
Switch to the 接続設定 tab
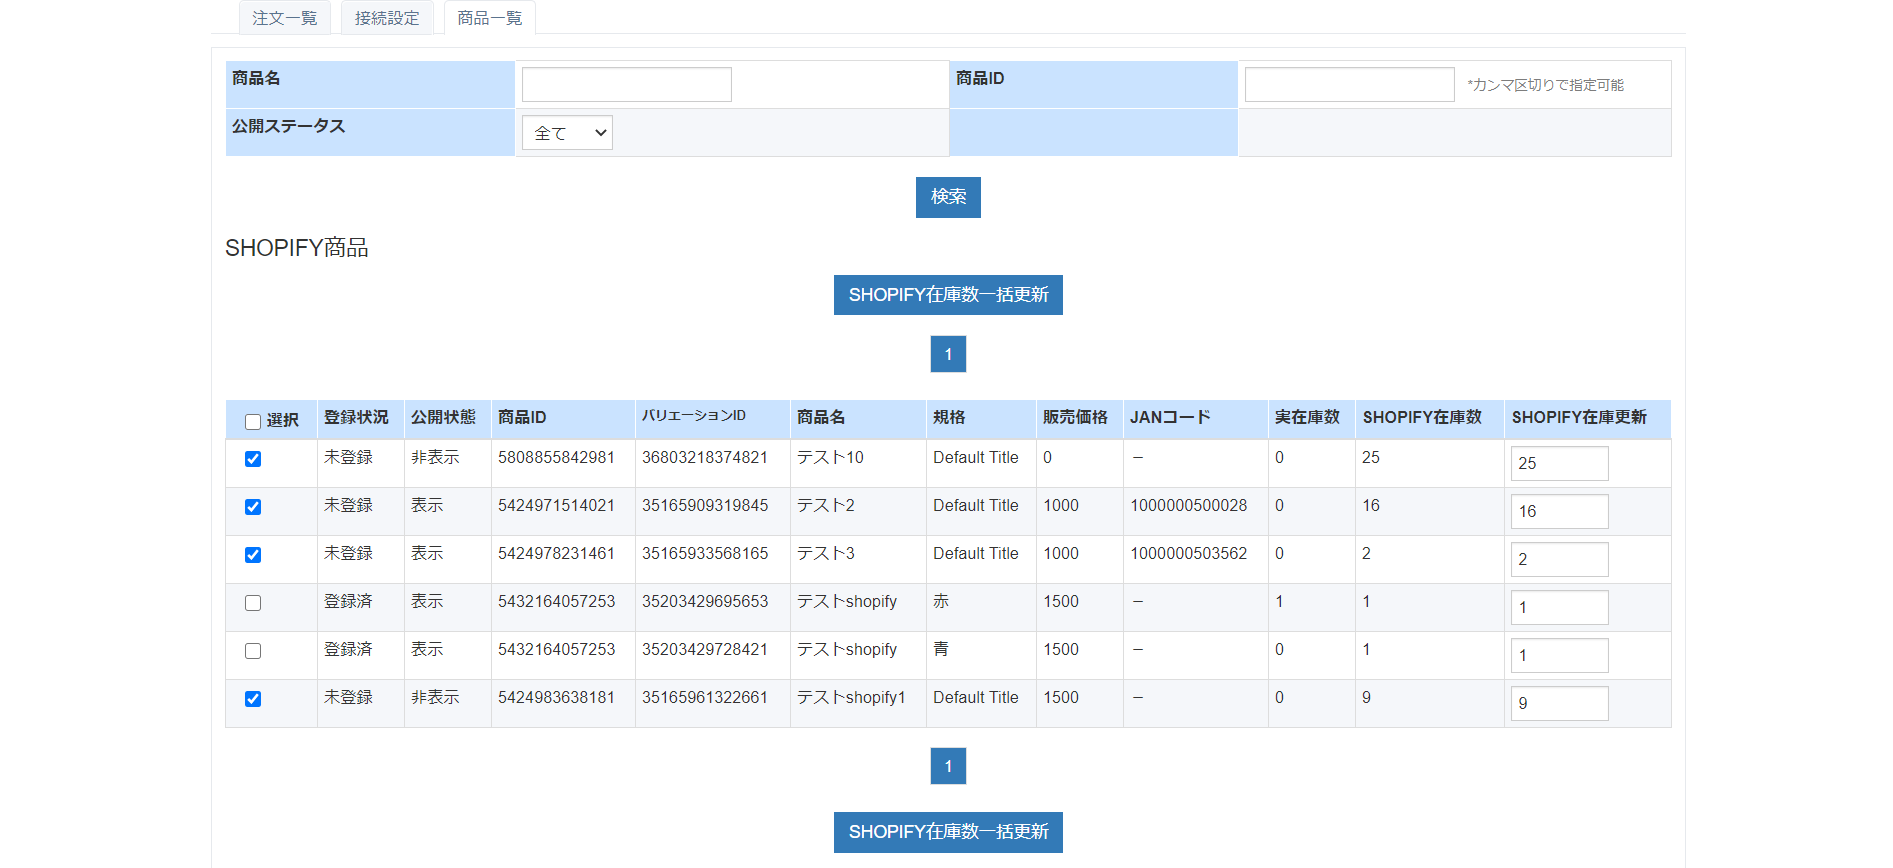coord(387,18)
